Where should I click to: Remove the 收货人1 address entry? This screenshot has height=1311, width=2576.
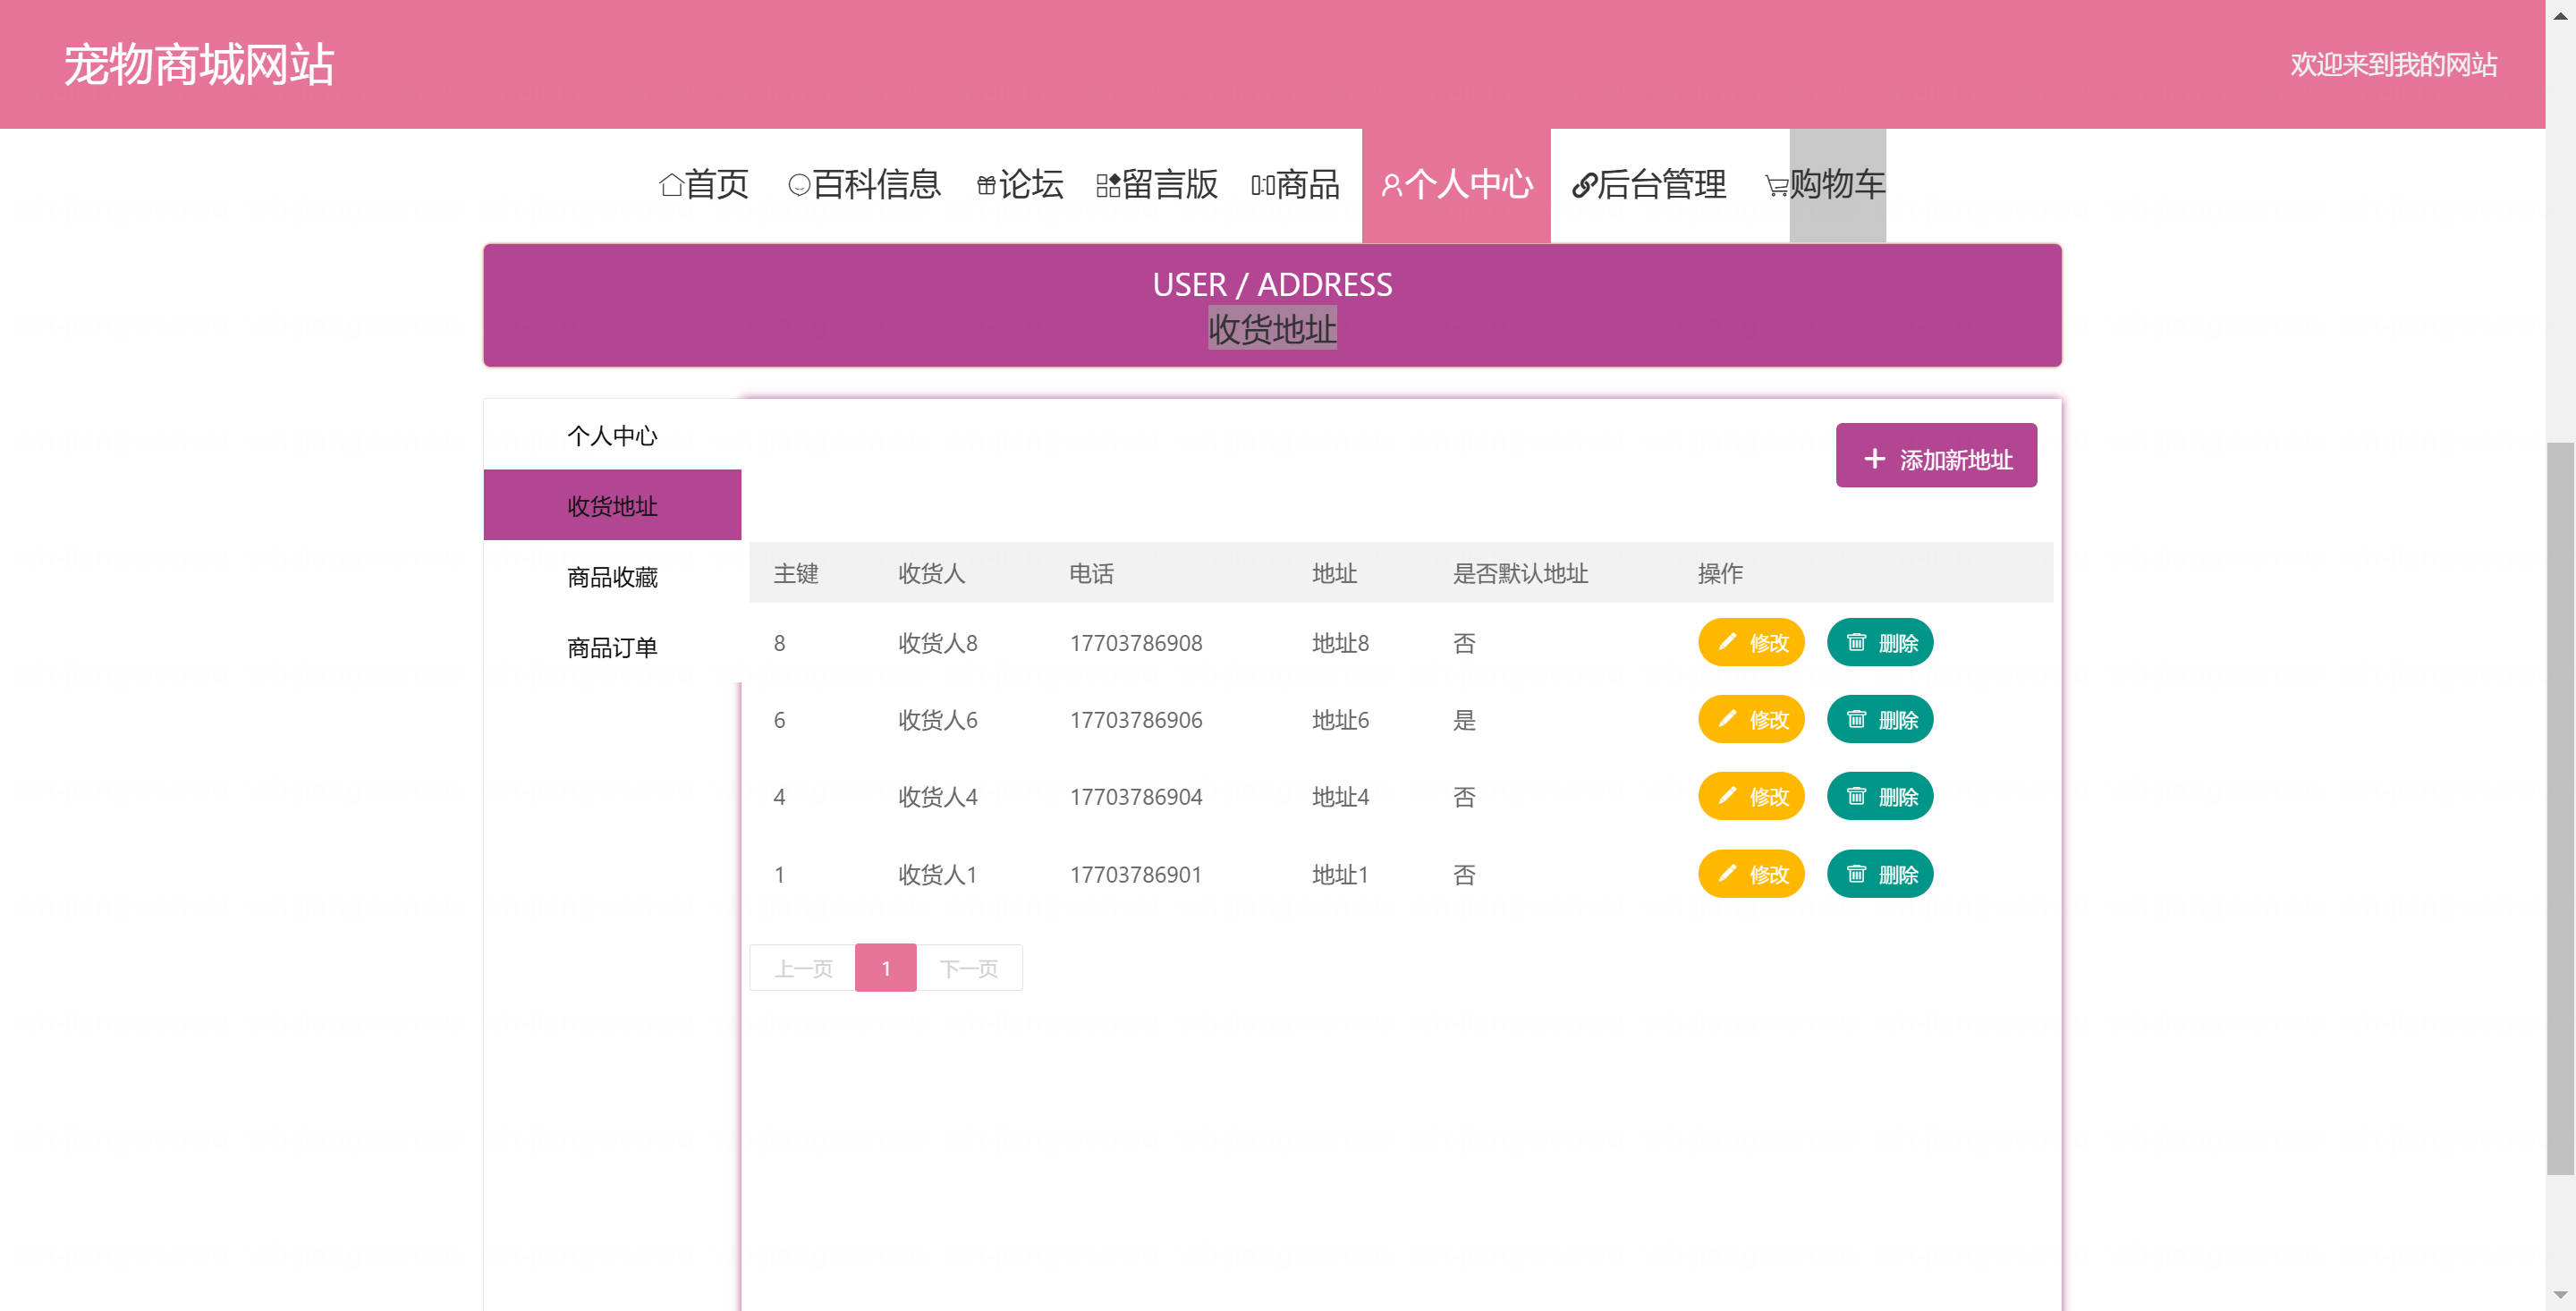pyautogui.click(x=1879, y=874)
